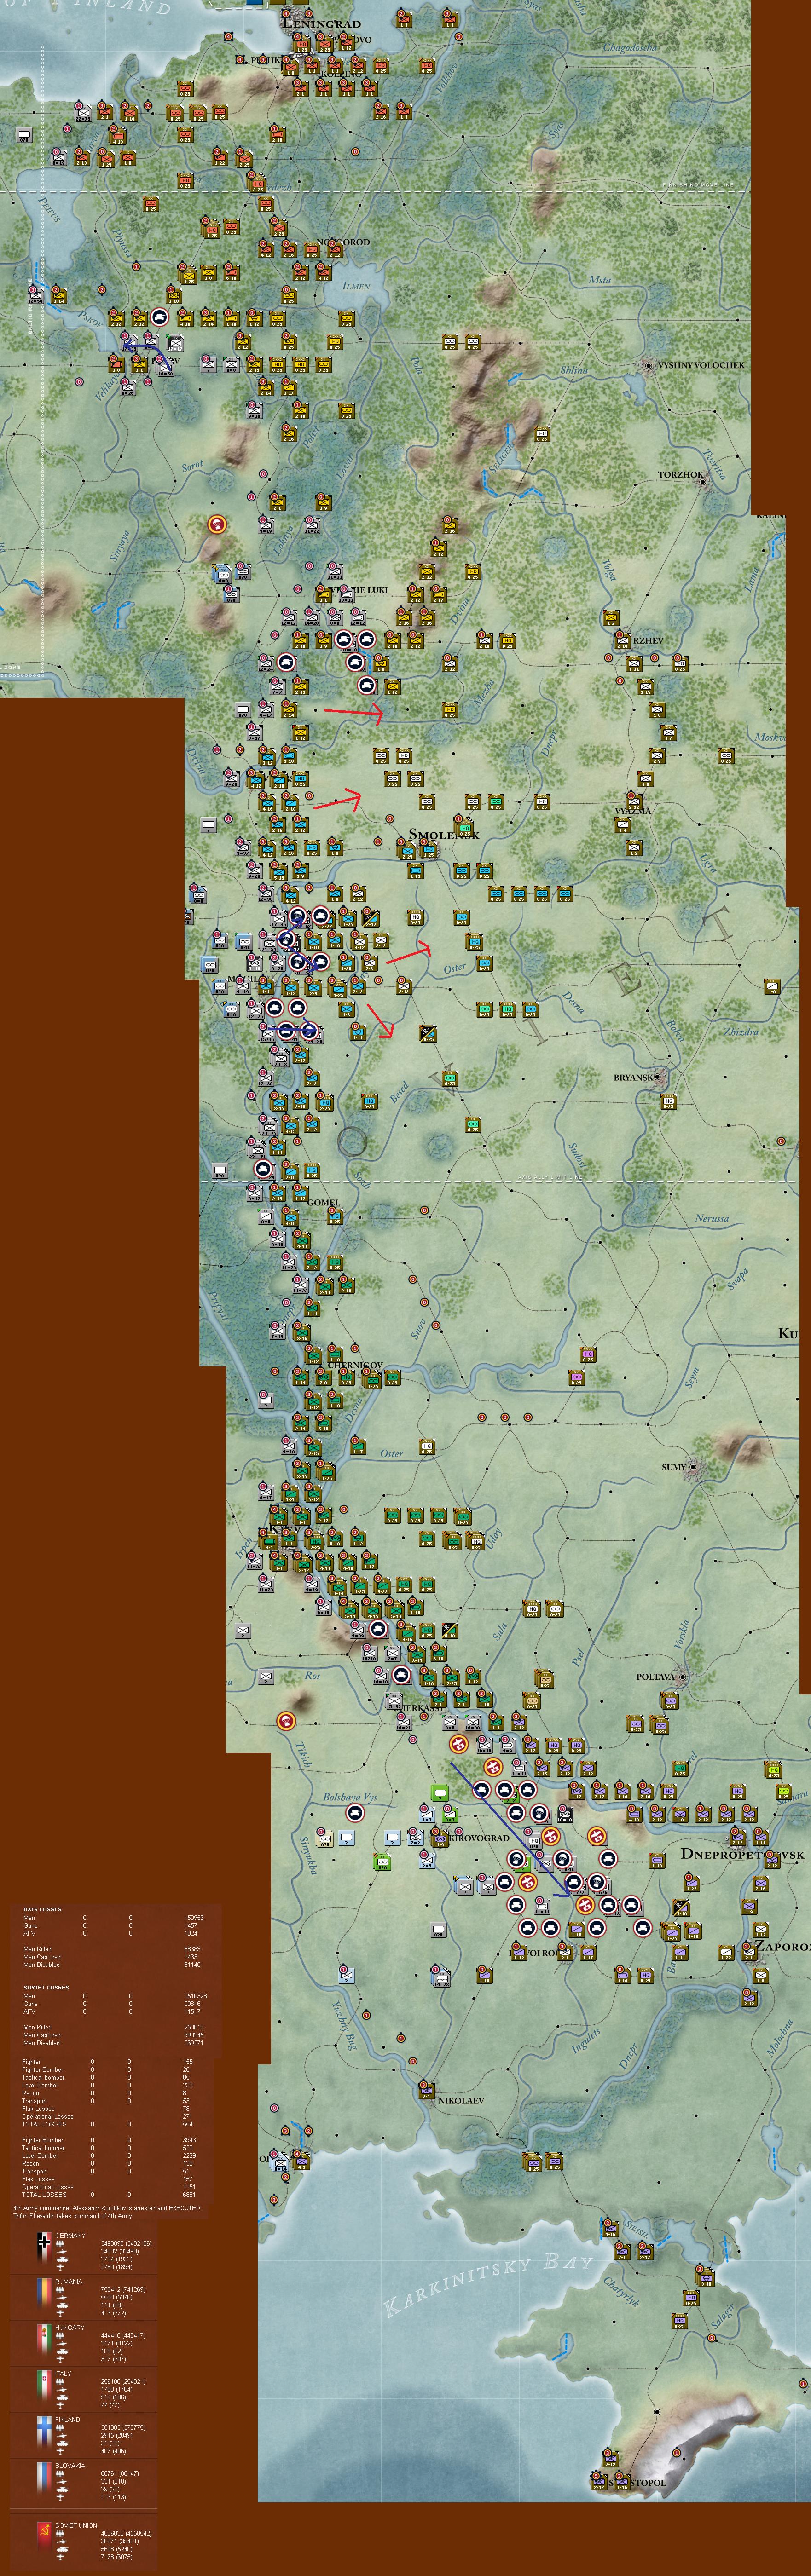Click the Rumania flag entry
This screenshot has width=811, height=2576.
pyautogui.click(x=45, y=2296)
